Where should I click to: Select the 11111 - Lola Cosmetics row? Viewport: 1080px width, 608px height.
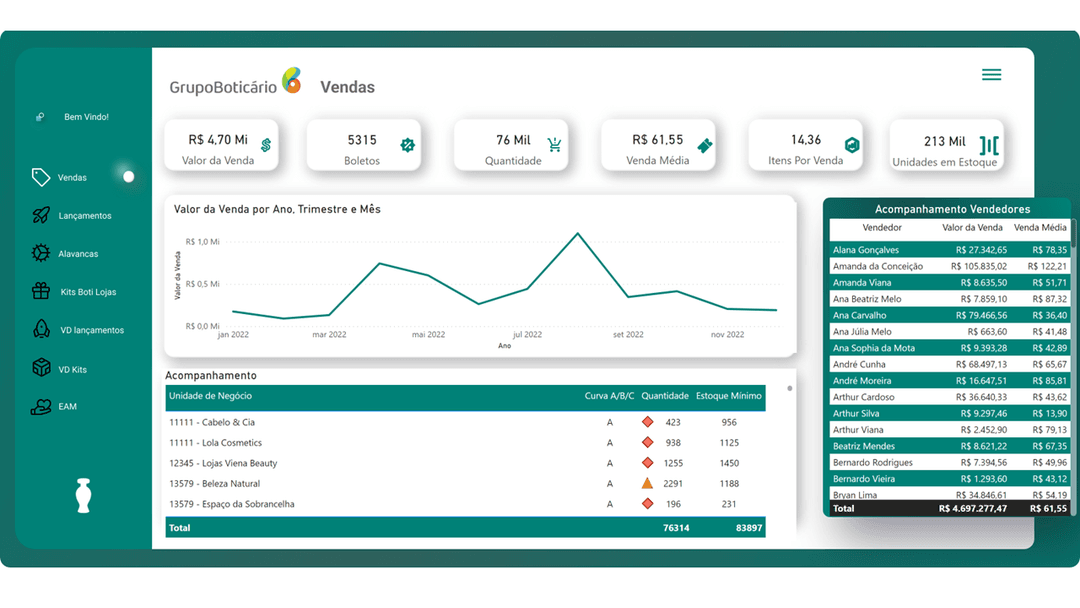466,443
